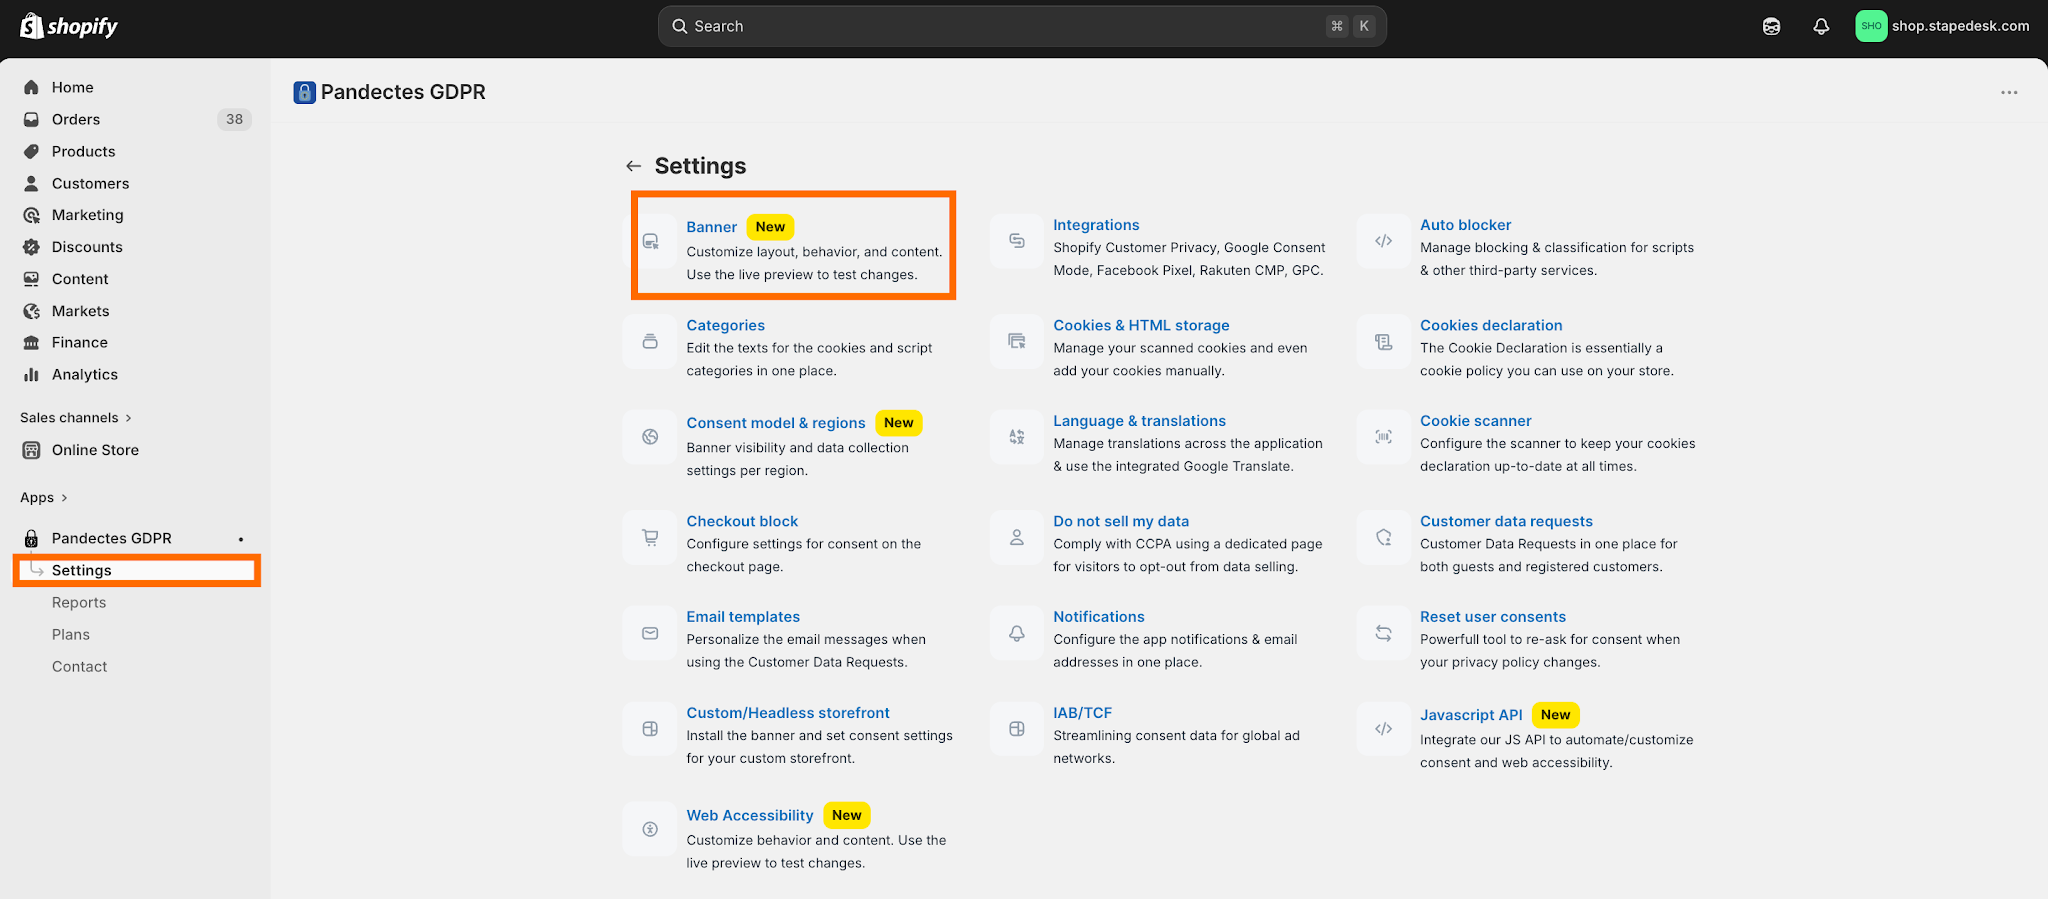Open the Cookies & HTML storage link

tap(1141, 325)
